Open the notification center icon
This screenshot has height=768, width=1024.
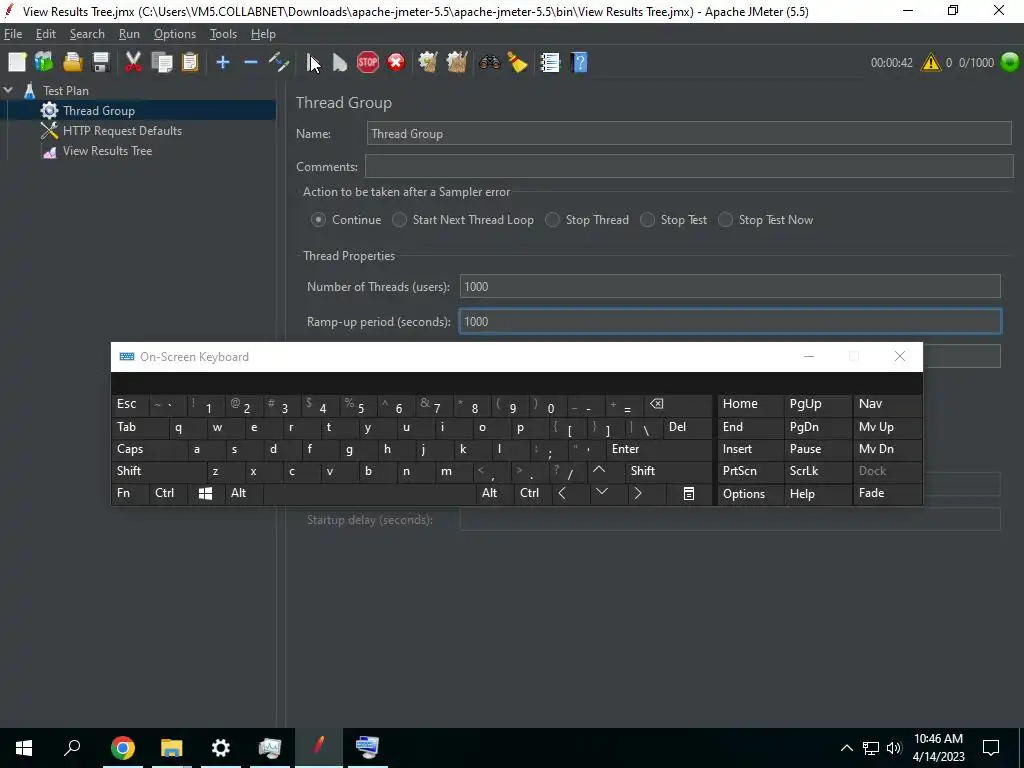click(x=991, y=748)
